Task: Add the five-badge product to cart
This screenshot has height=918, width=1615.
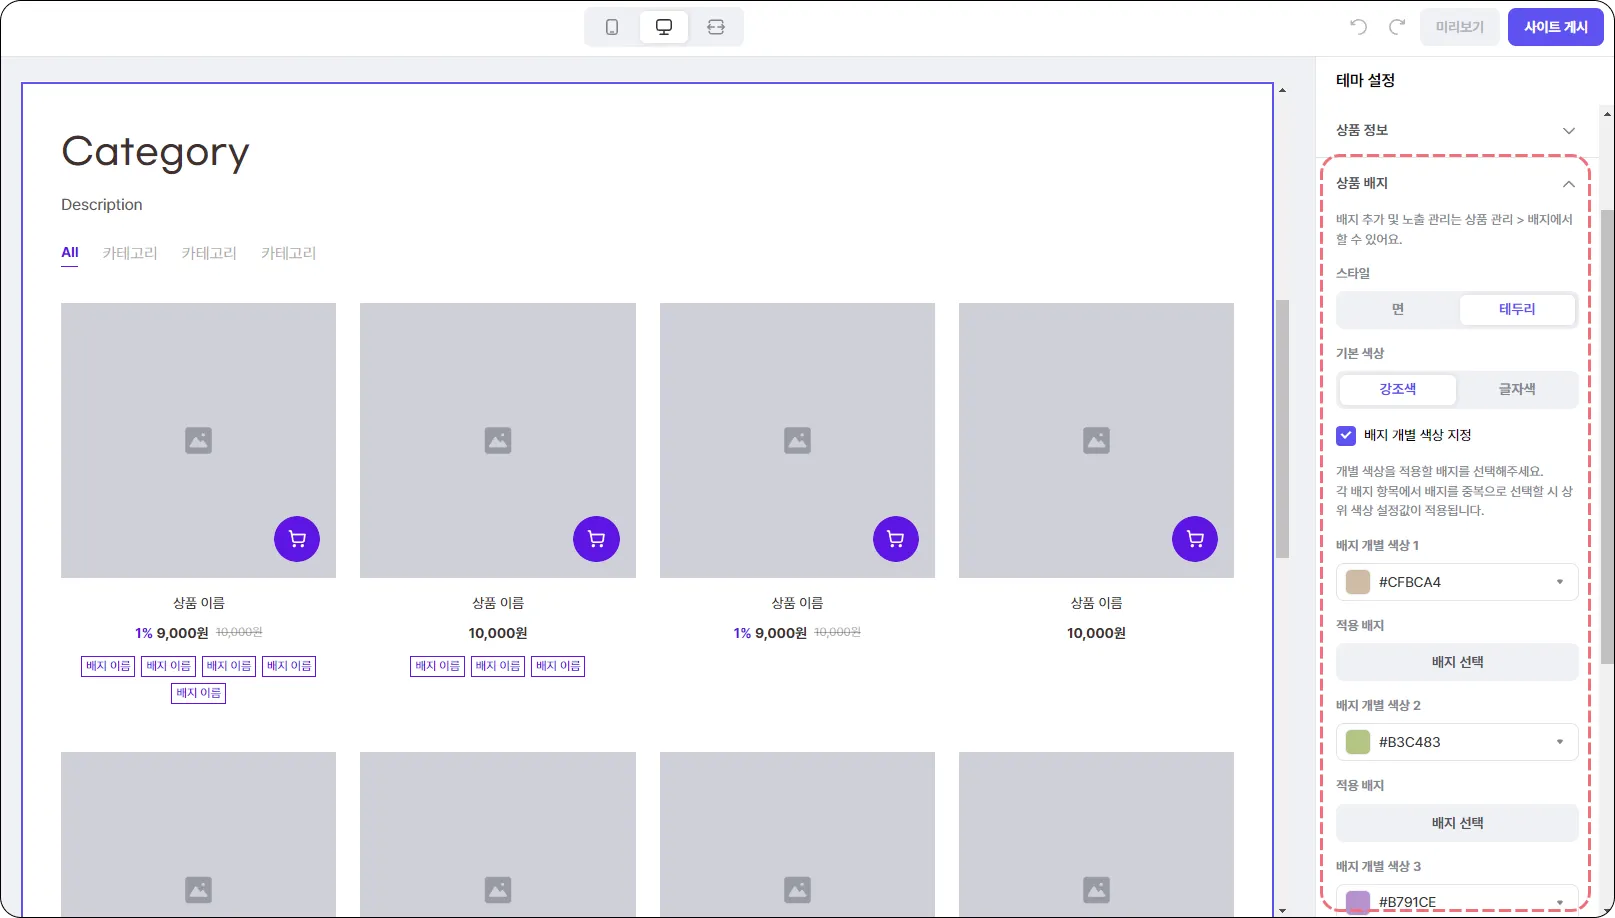Action: click(x=297, y=539)
